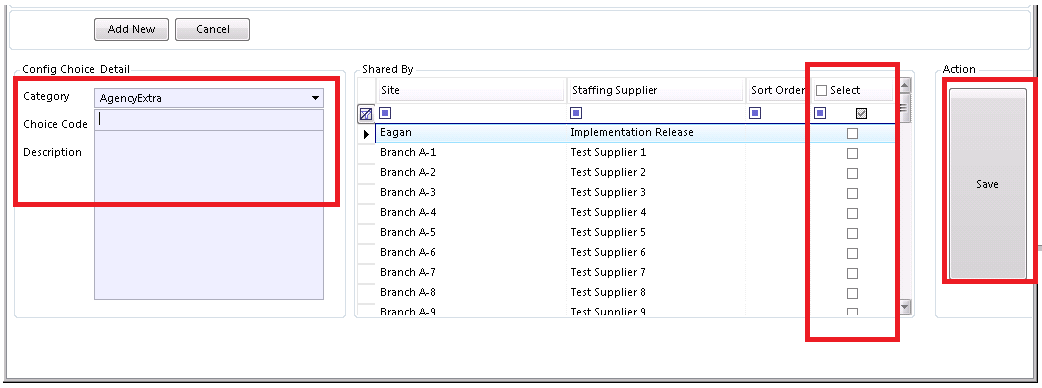The width and height of the screenshot is (1042, 388).
Task: Toggle the filter row checkbox in Select column
Action: pos(862,114)
